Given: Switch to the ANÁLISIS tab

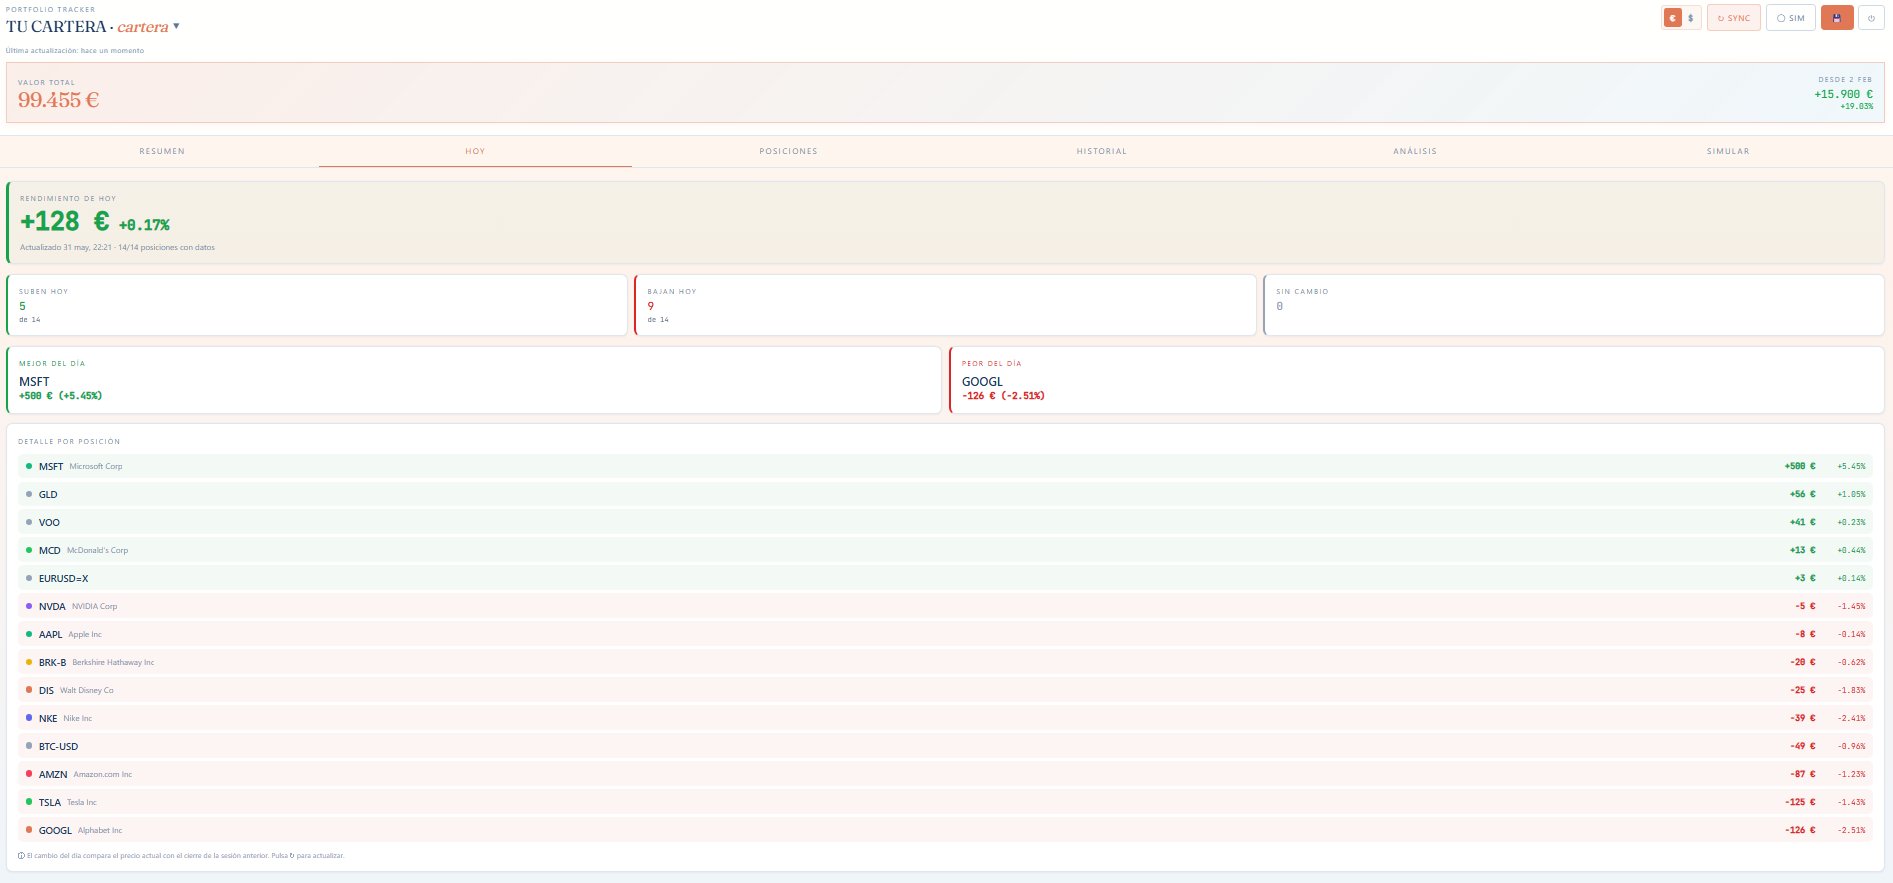Looking at the screenshot, I should (1415, 151).
